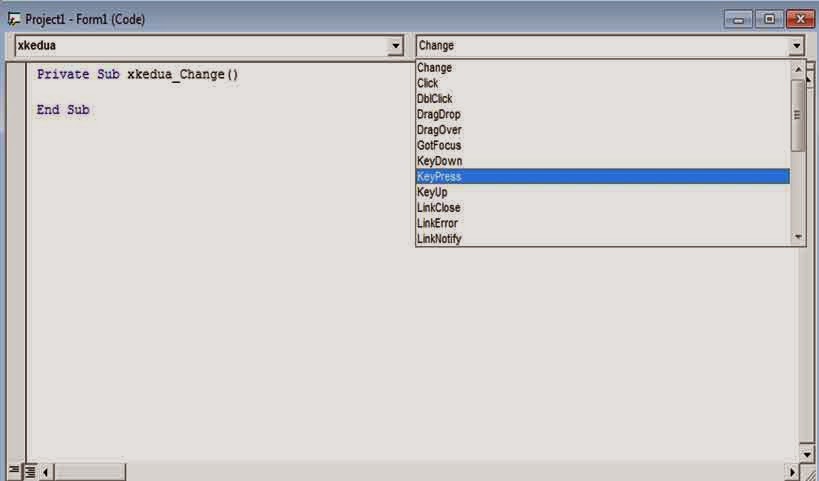The image size is (819, 481).
Task: Pick the LinkError event
Action: point(603,224)
